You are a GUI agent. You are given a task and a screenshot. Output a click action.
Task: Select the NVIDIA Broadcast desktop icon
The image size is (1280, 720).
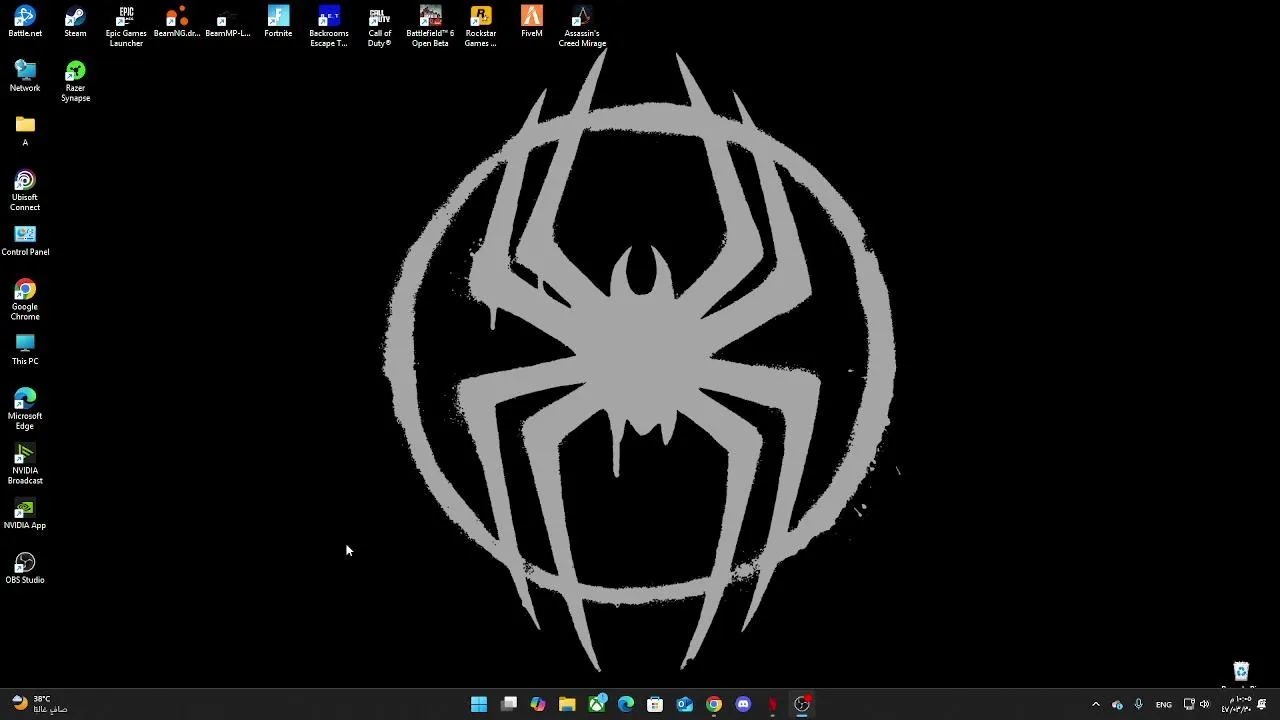click(x=25, y=464)
